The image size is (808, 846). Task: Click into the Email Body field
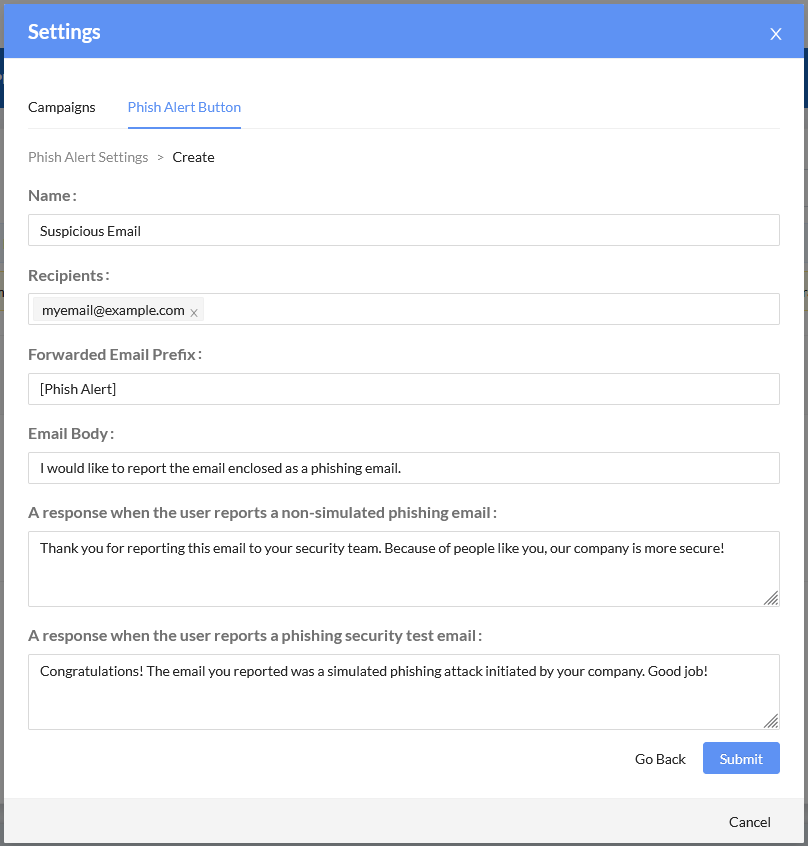403,468
